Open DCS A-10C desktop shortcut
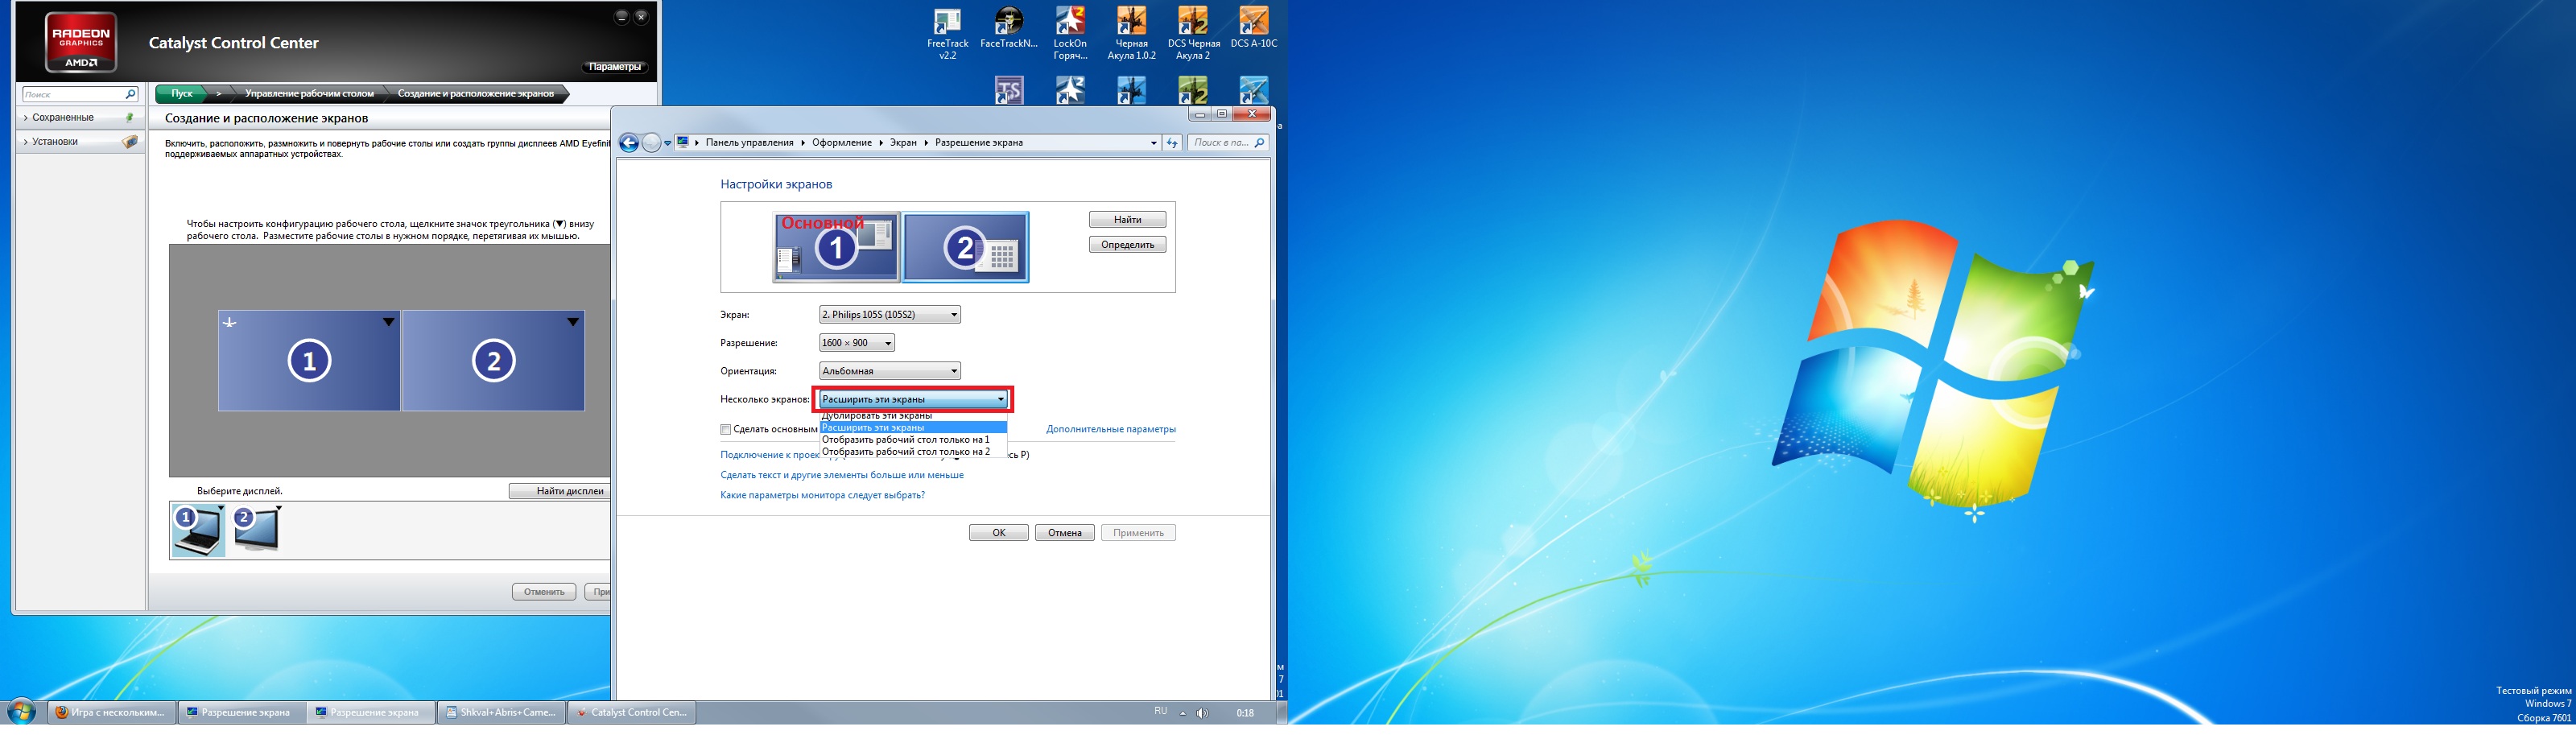This screenshot has height=739, width=2576. click(x=1254, y=29)
